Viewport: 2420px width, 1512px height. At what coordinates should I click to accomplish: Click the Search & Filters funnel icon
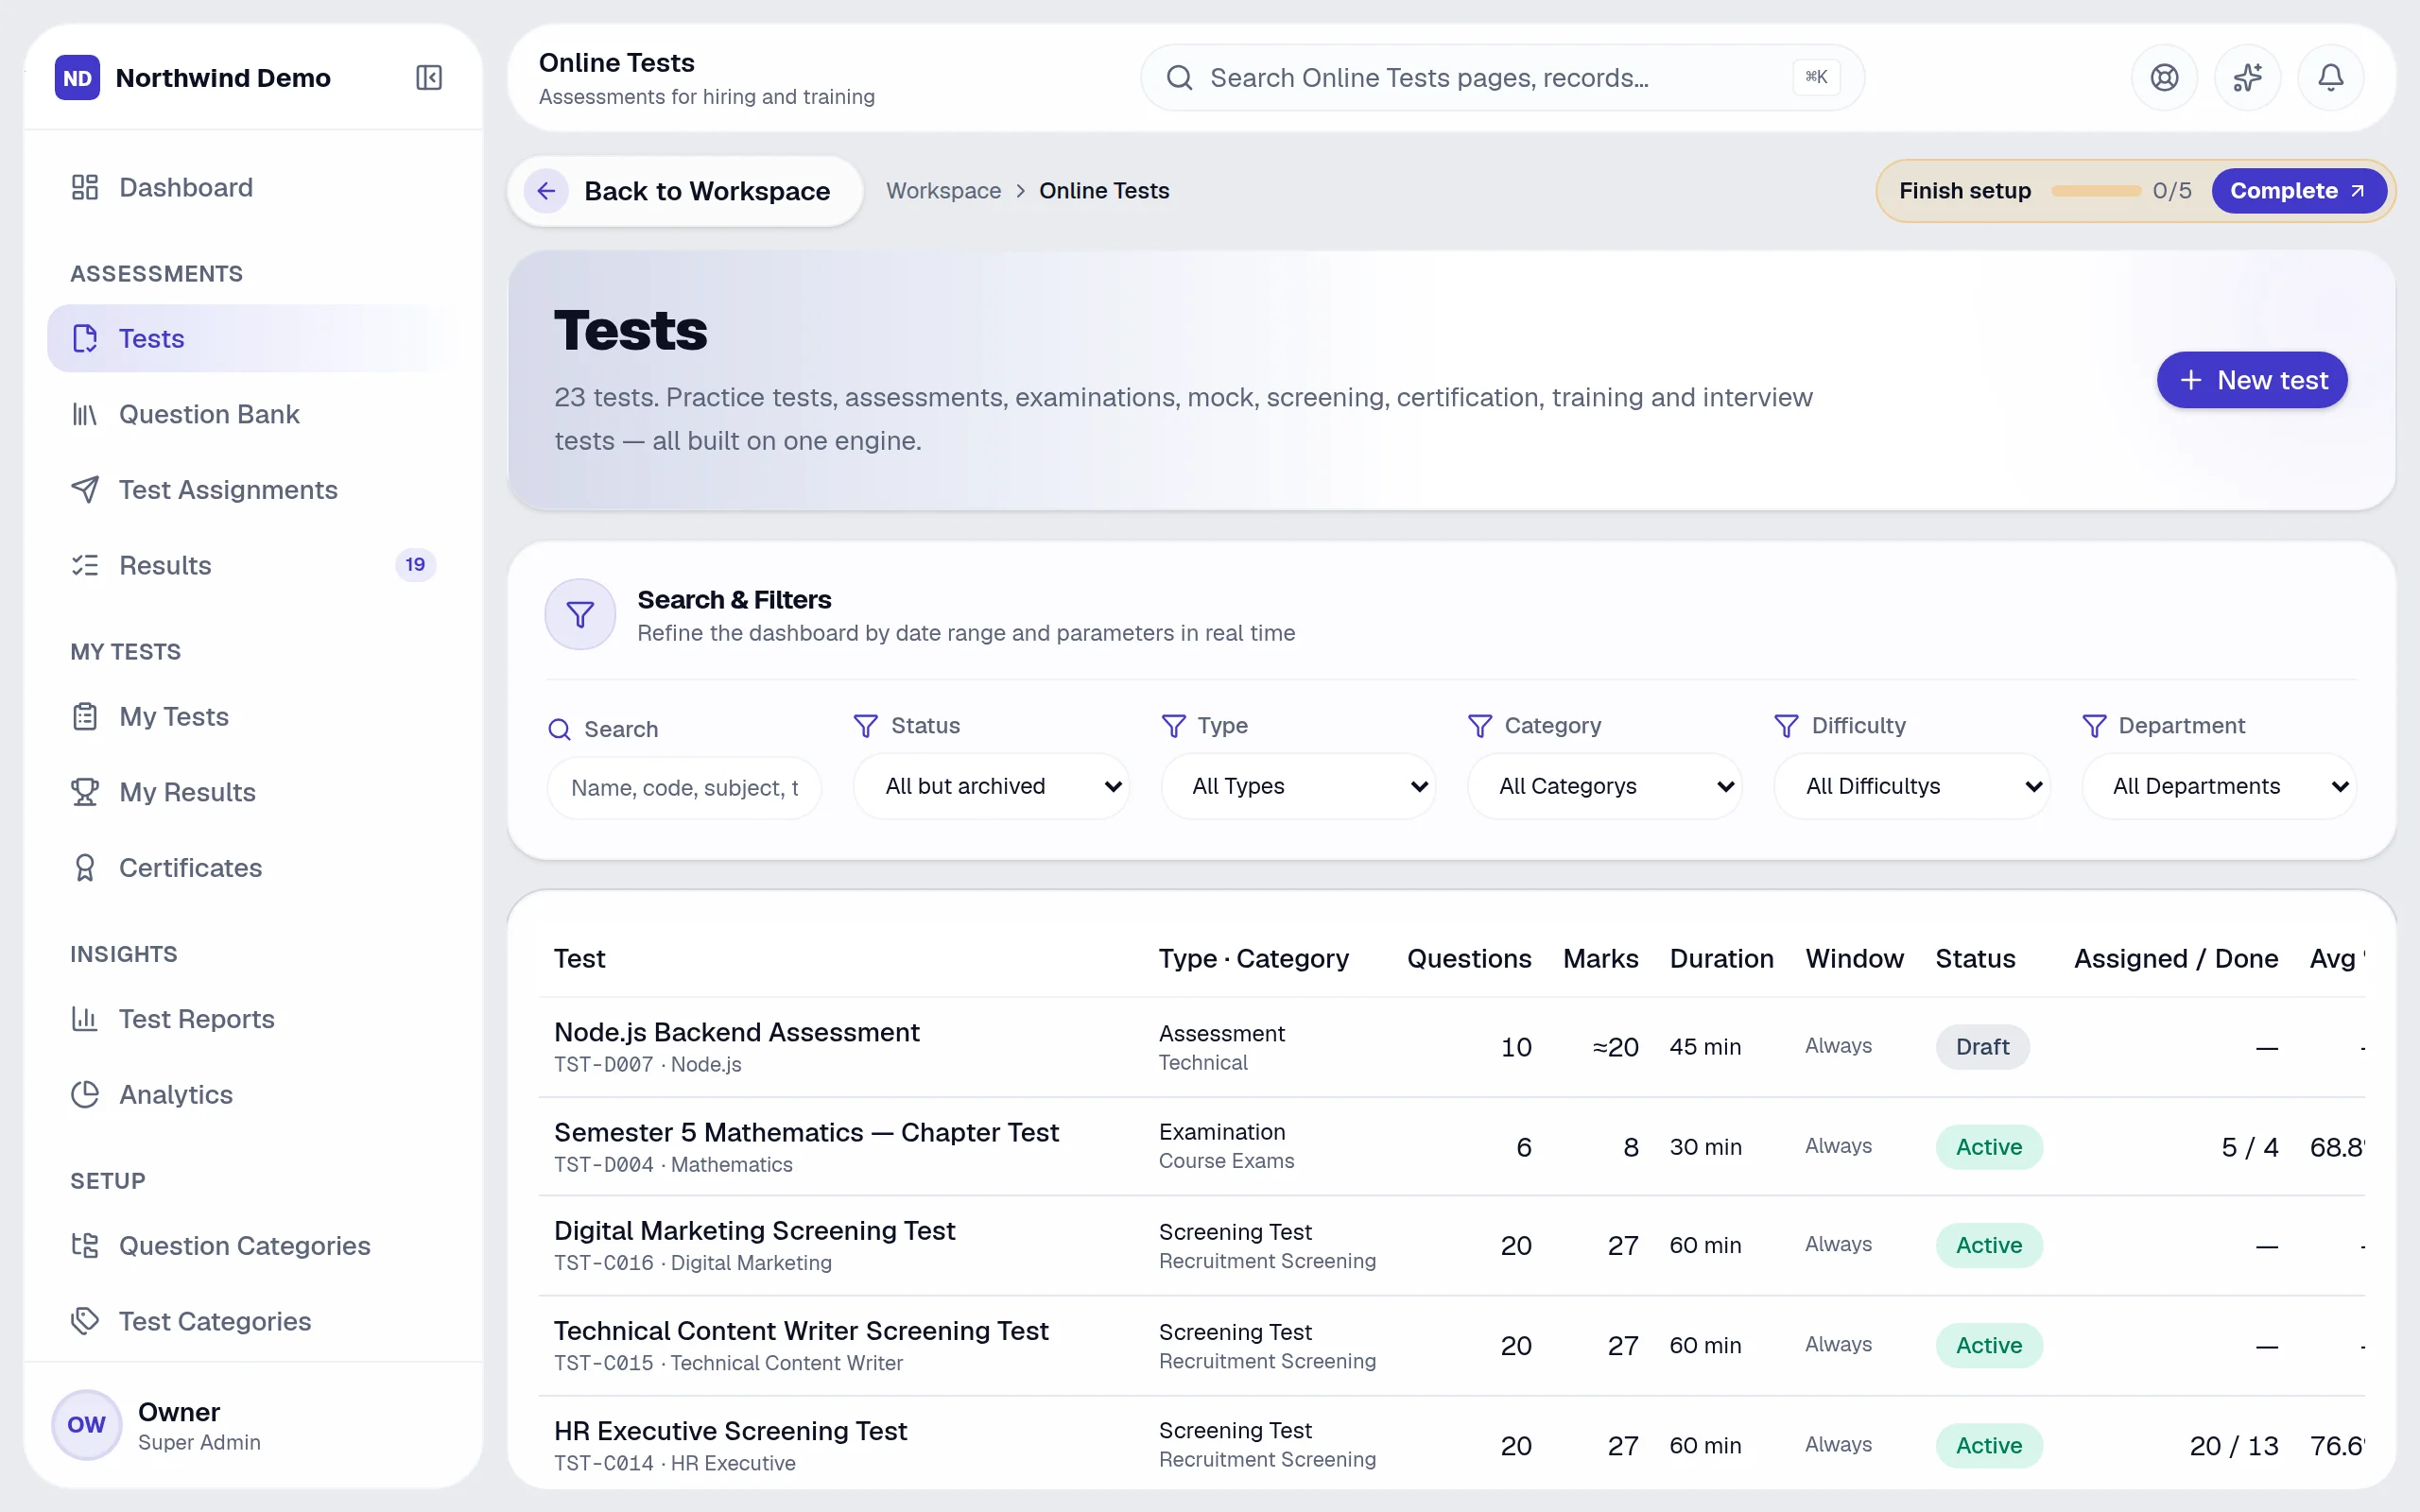click(580, 614)
